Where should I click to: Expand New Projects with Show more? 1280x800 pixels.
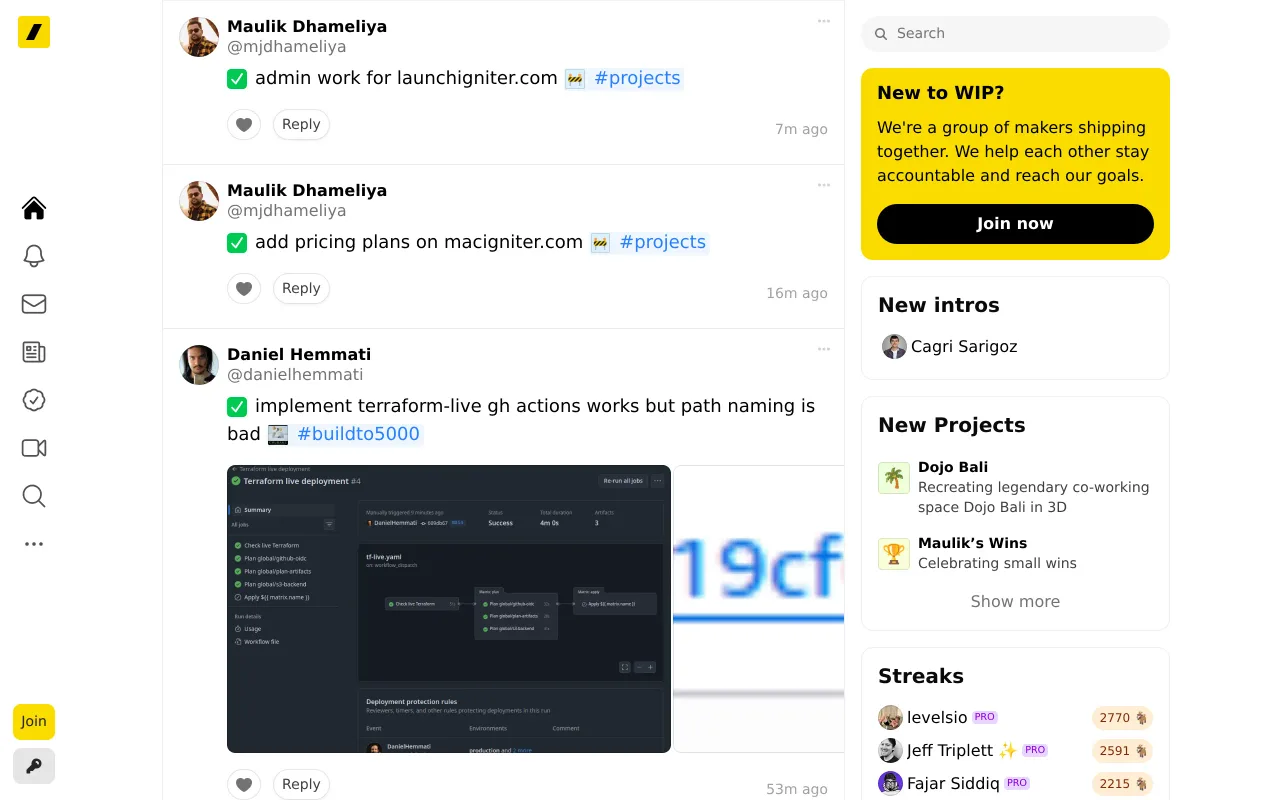click(x=1015, y=601)
